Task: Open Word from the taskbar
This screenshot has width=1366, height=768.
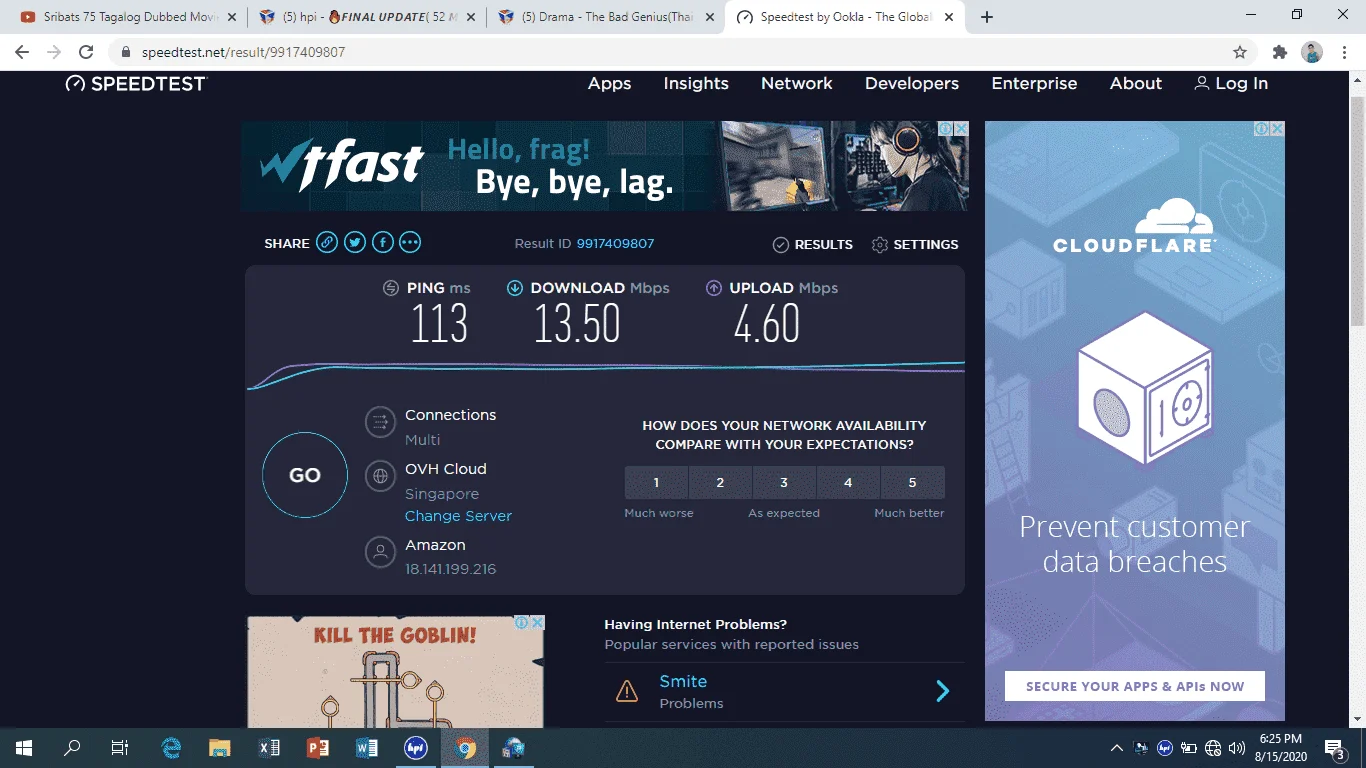Action: [367, 748]
